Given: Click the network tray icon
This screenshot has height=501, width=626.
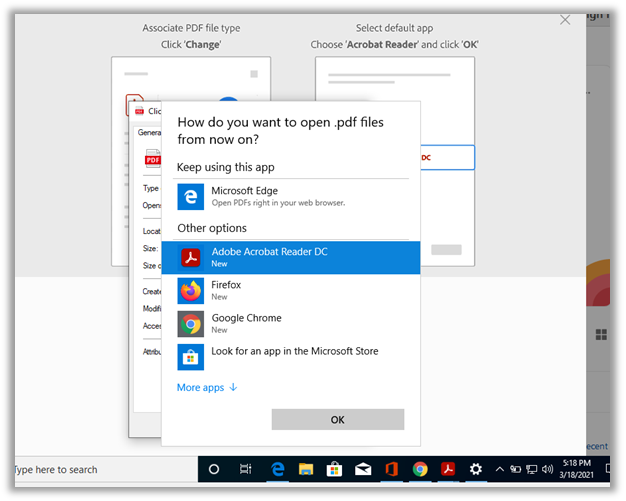Looking at the screenshot, I should click(x=531, y=469).
